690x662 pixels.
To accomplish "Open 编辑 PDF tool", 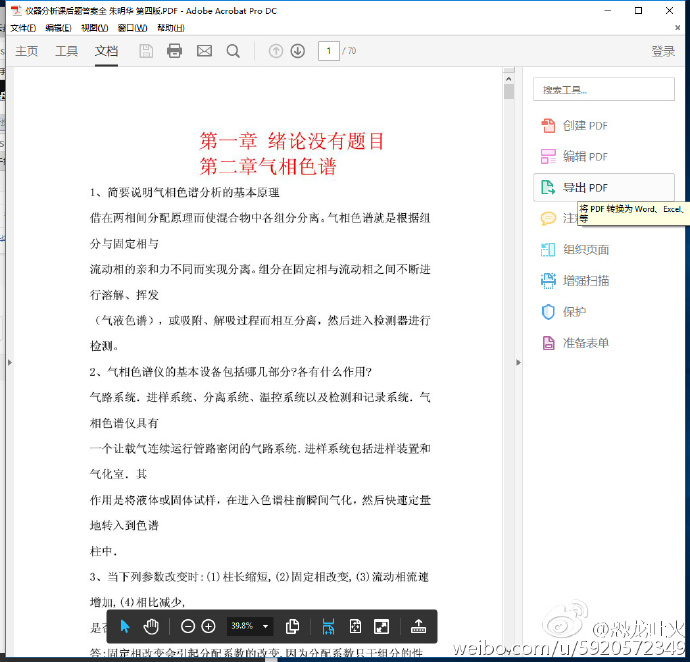I will coord(585,157).
